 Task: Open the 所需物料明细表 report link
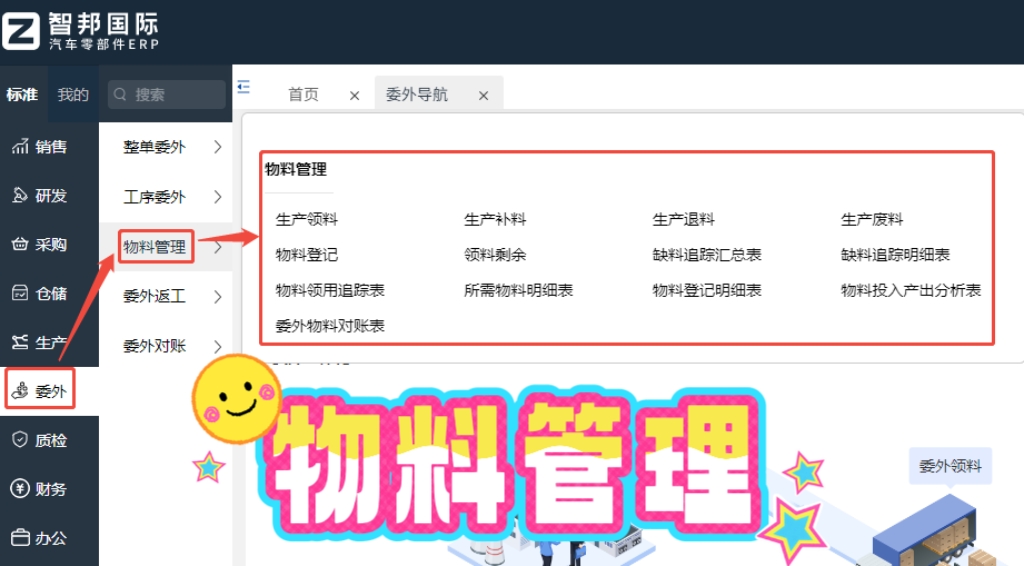(x=519, y=290)
